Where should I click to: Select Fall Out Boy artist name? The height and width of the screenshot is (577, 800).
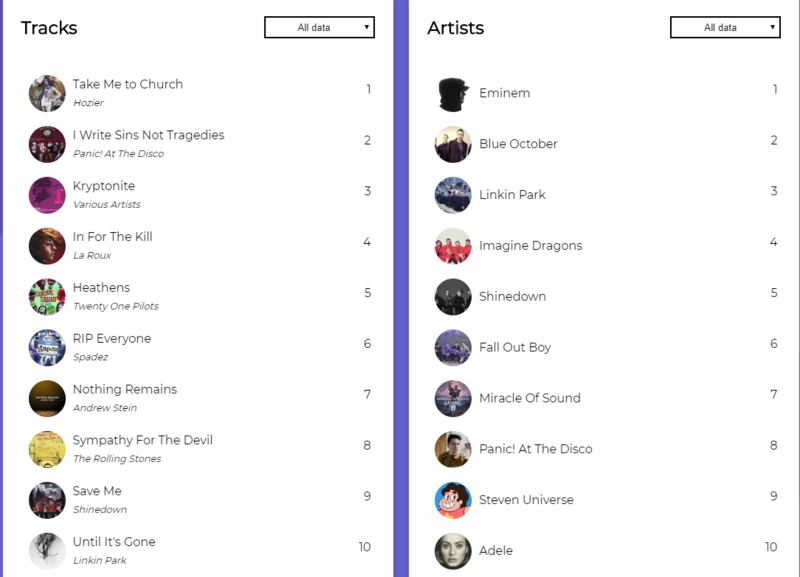pos(515,347)
